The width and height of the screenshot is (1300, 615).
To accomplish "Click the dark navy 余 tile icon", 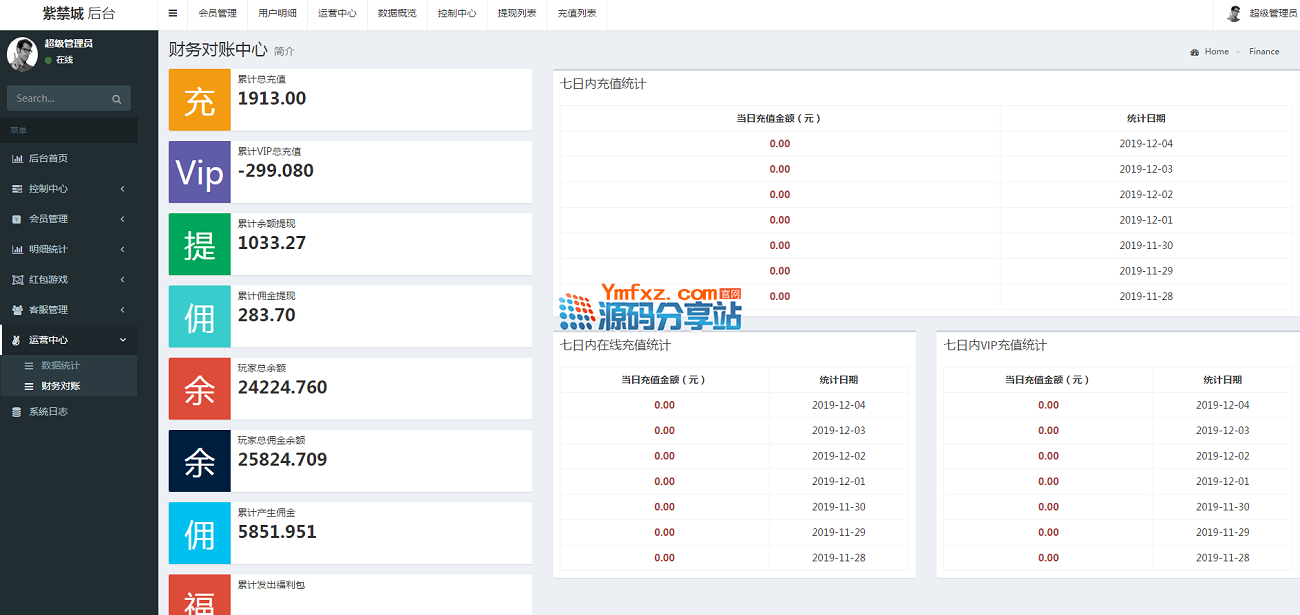I will (x=200, y=461).
